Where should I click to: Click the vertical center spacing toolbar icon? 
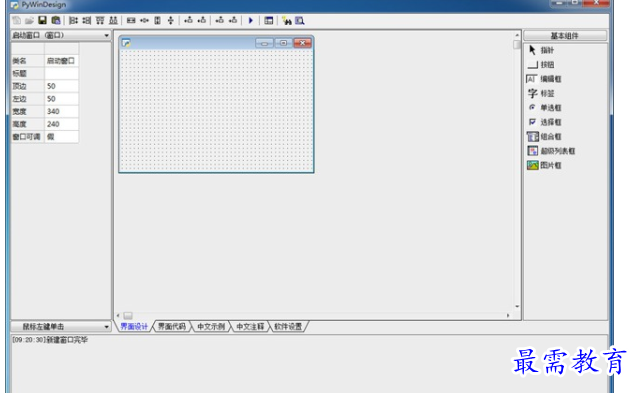click(x=170, y=20)
